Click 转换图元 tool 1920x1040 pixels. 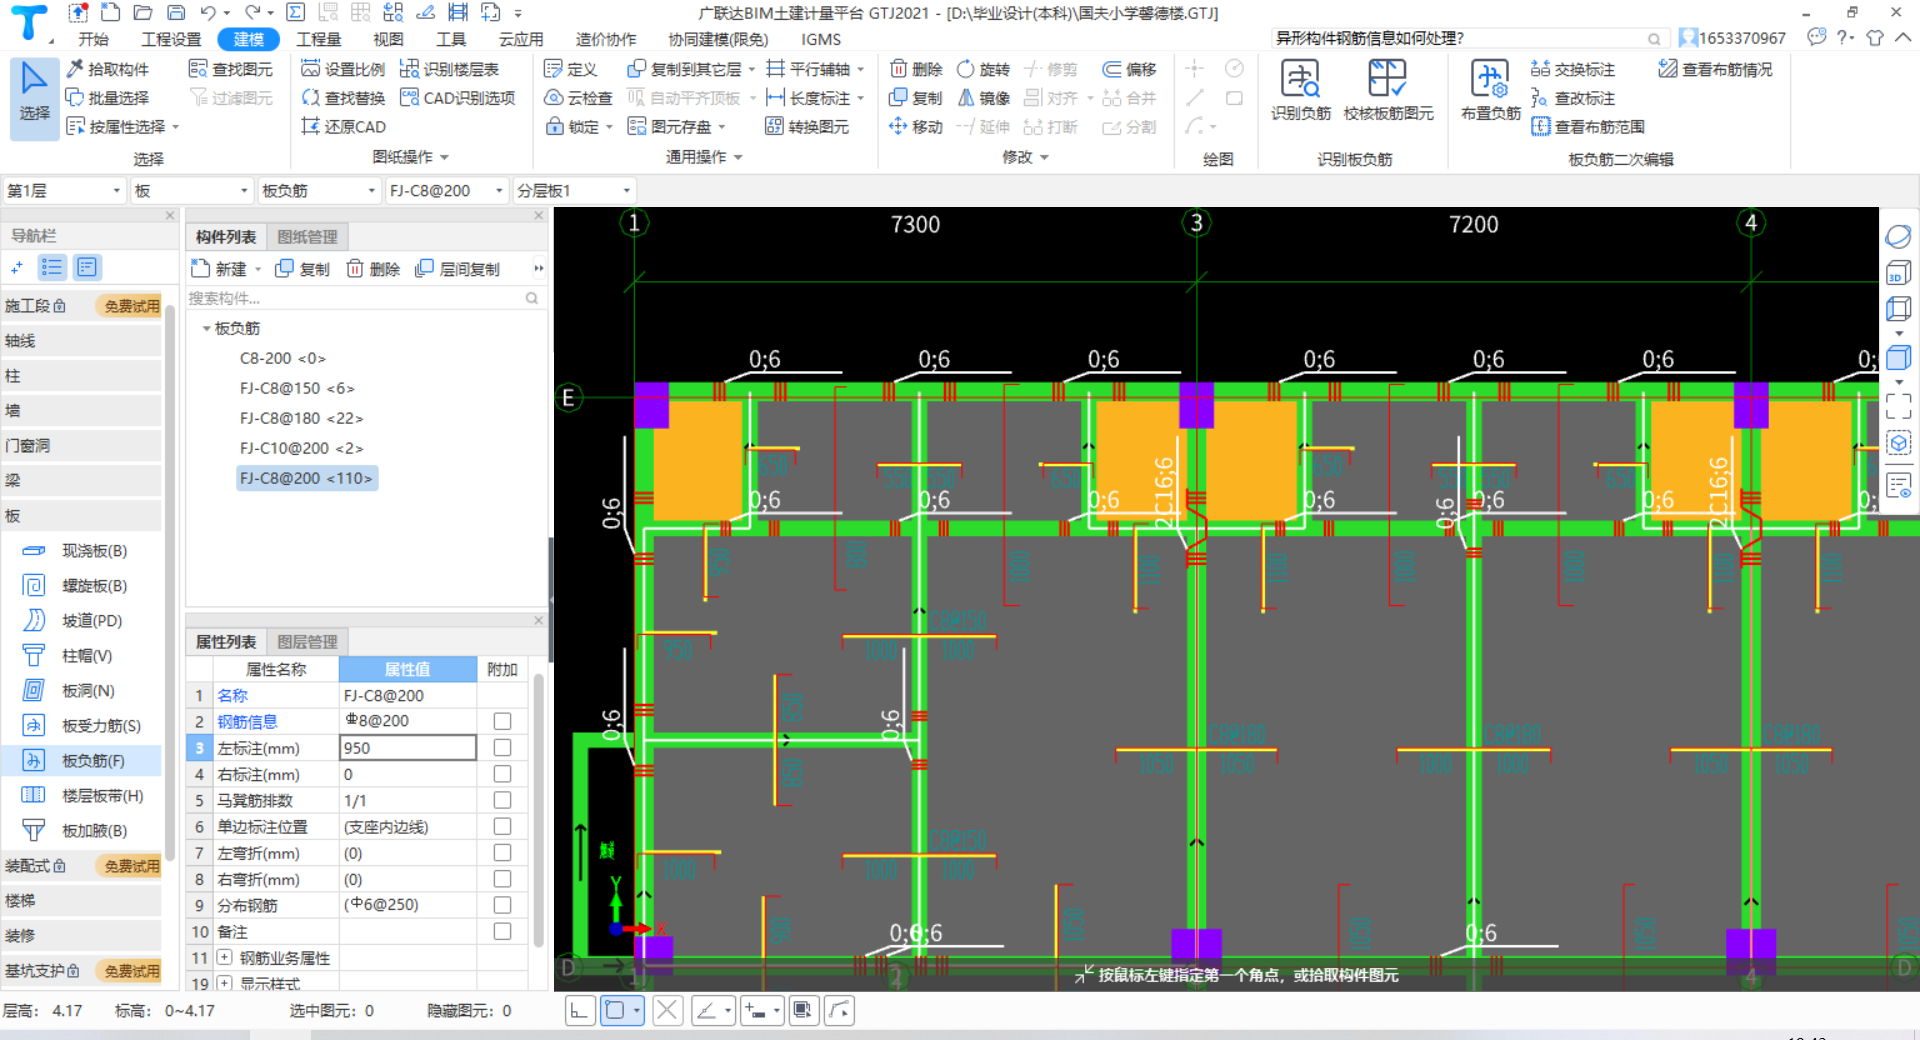(808, 127)
